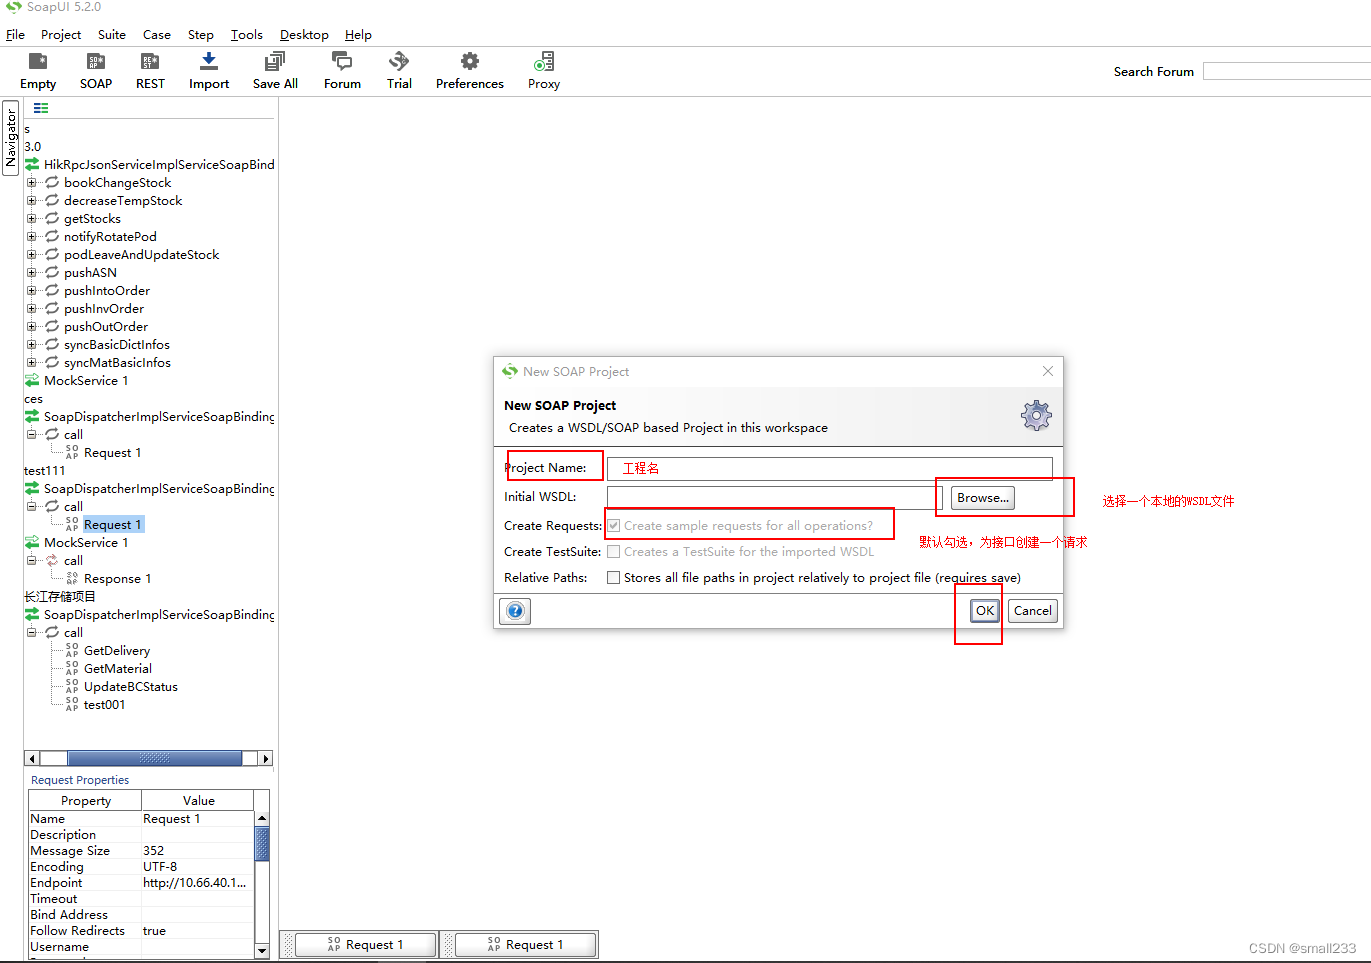Select the Response 1 mock response icon

click(72, 578)
